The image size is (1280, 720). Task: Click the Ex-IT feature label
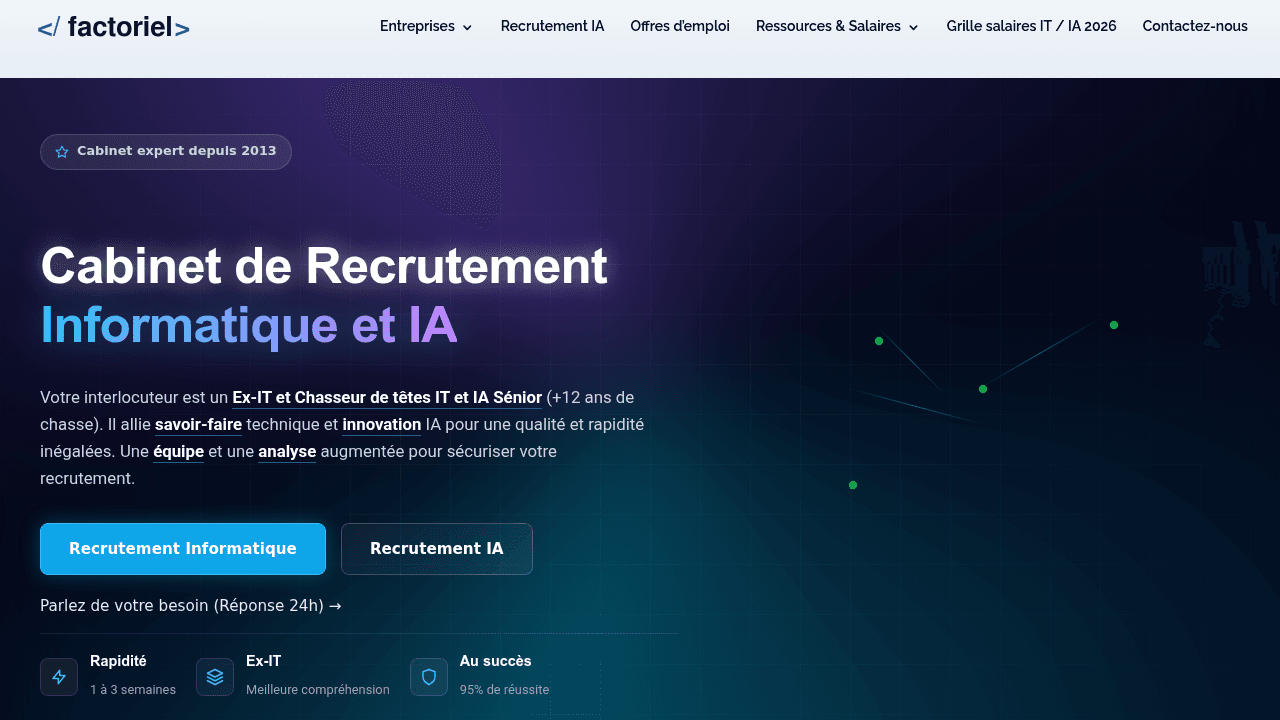pyautogui.click(x=264, y=661)
